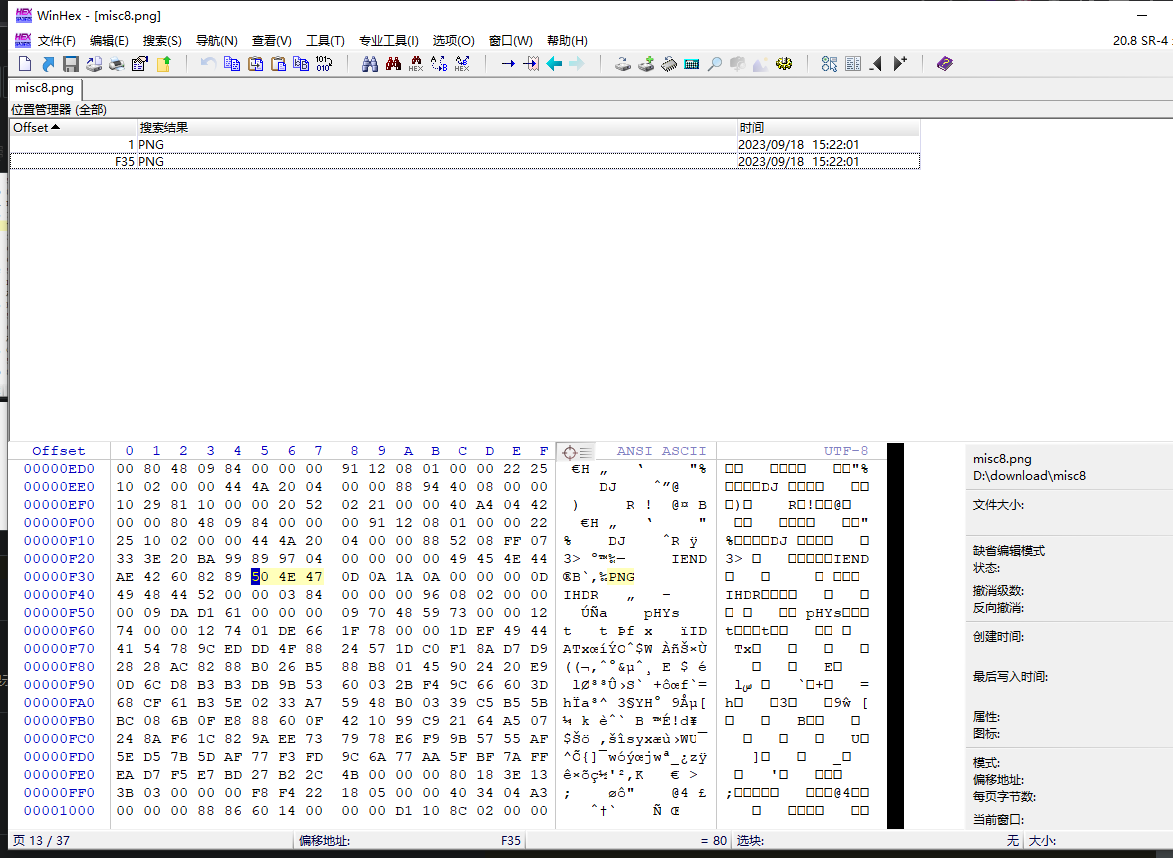The height and width of the screenshot is (858, 1173).
Task: Open the 编辑(E) menu
Action: coord(109,40)
